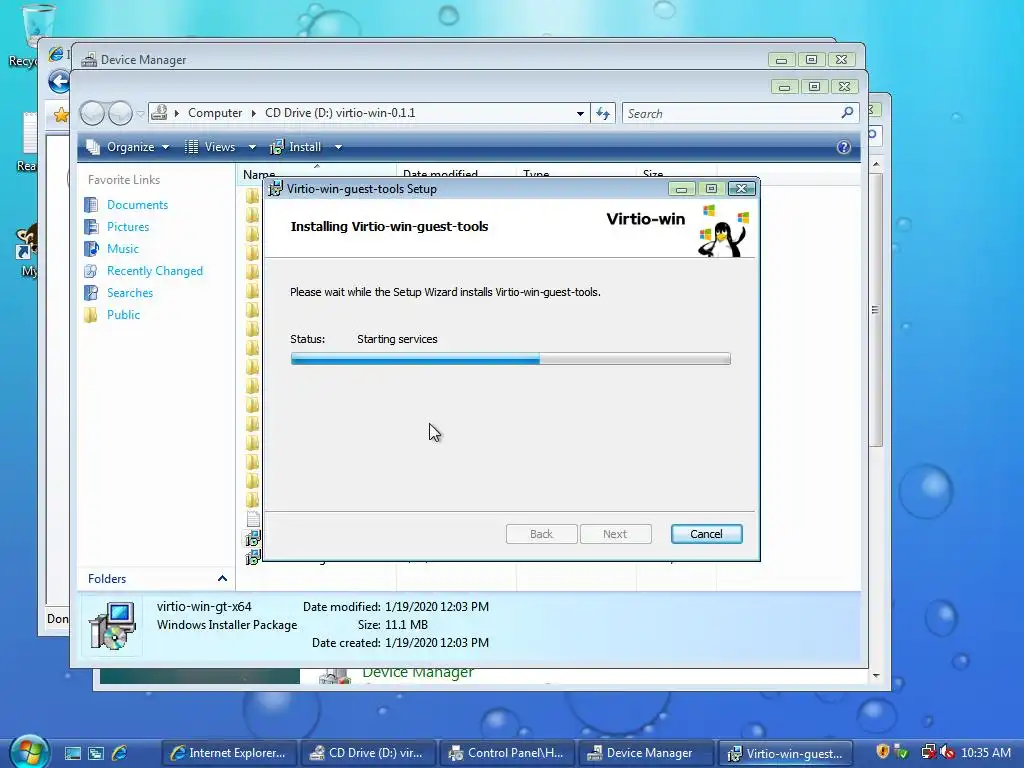Click Switch between windows quick launch icon
This screenshot has height=768, width=1024.
tap(96, 753)
